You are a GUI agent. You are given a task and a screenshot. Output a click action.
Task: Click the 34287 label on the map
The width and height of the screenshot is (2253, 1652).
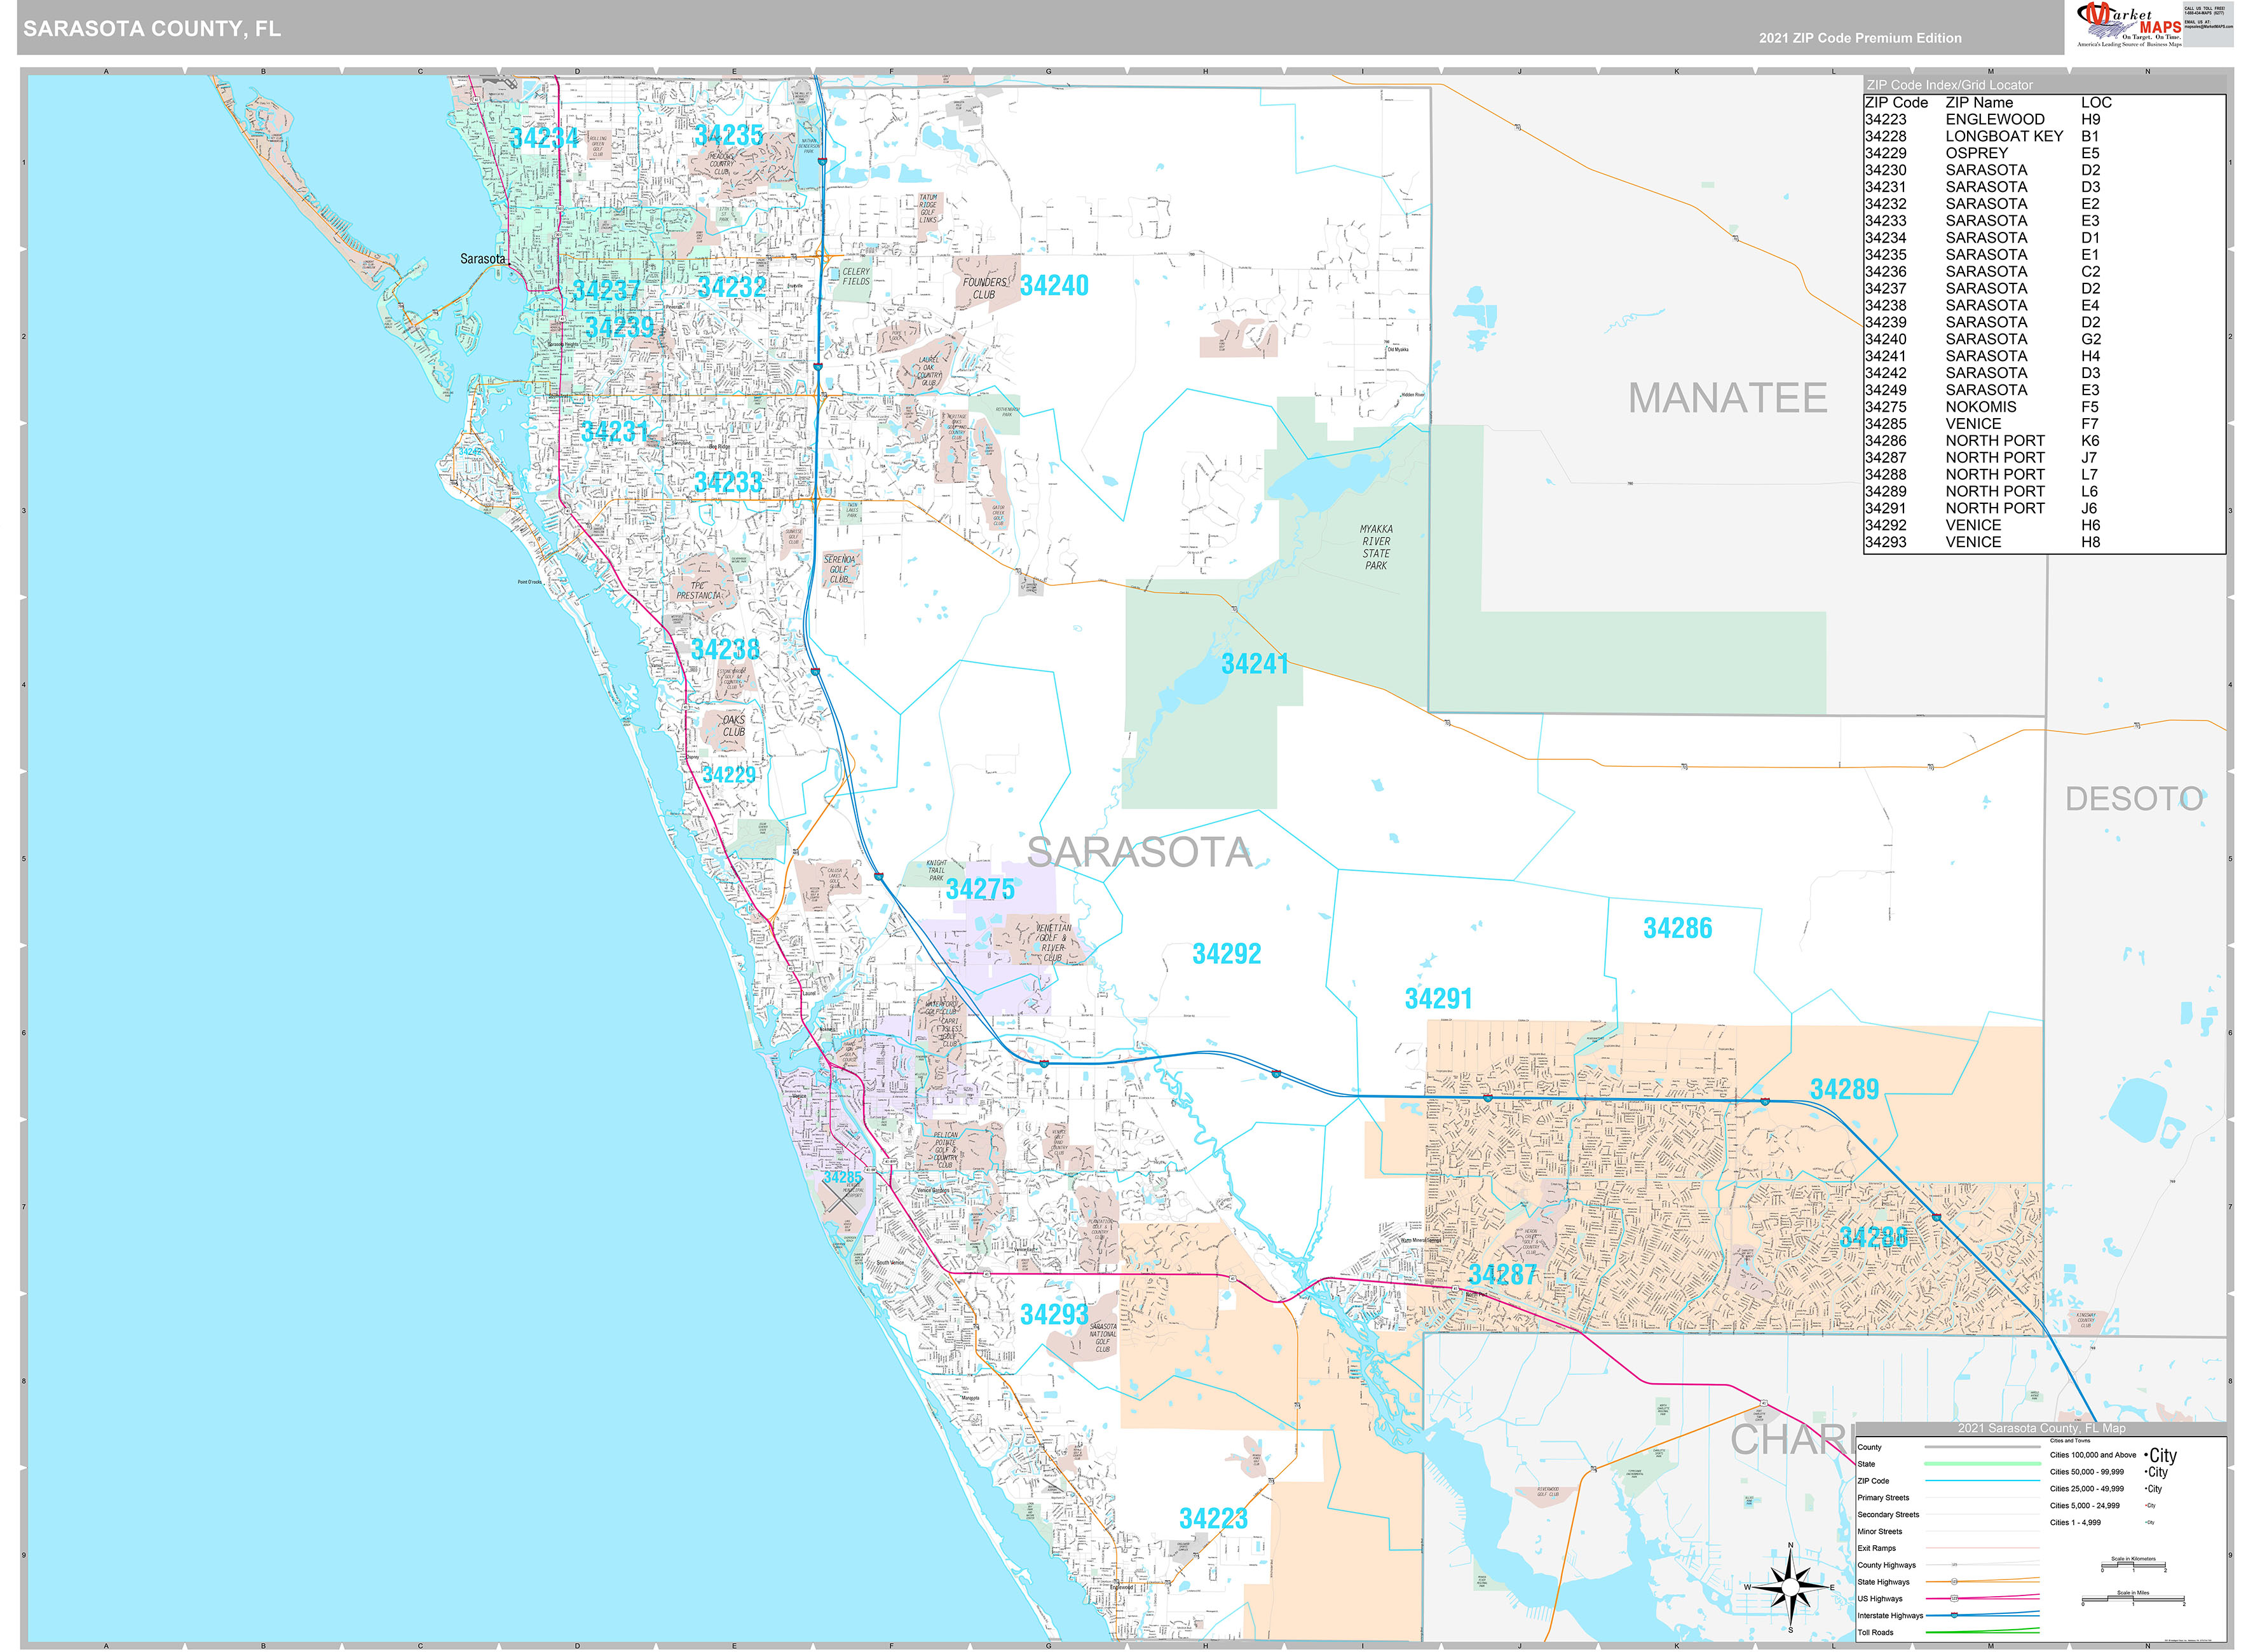(x=1502, y=1275)
